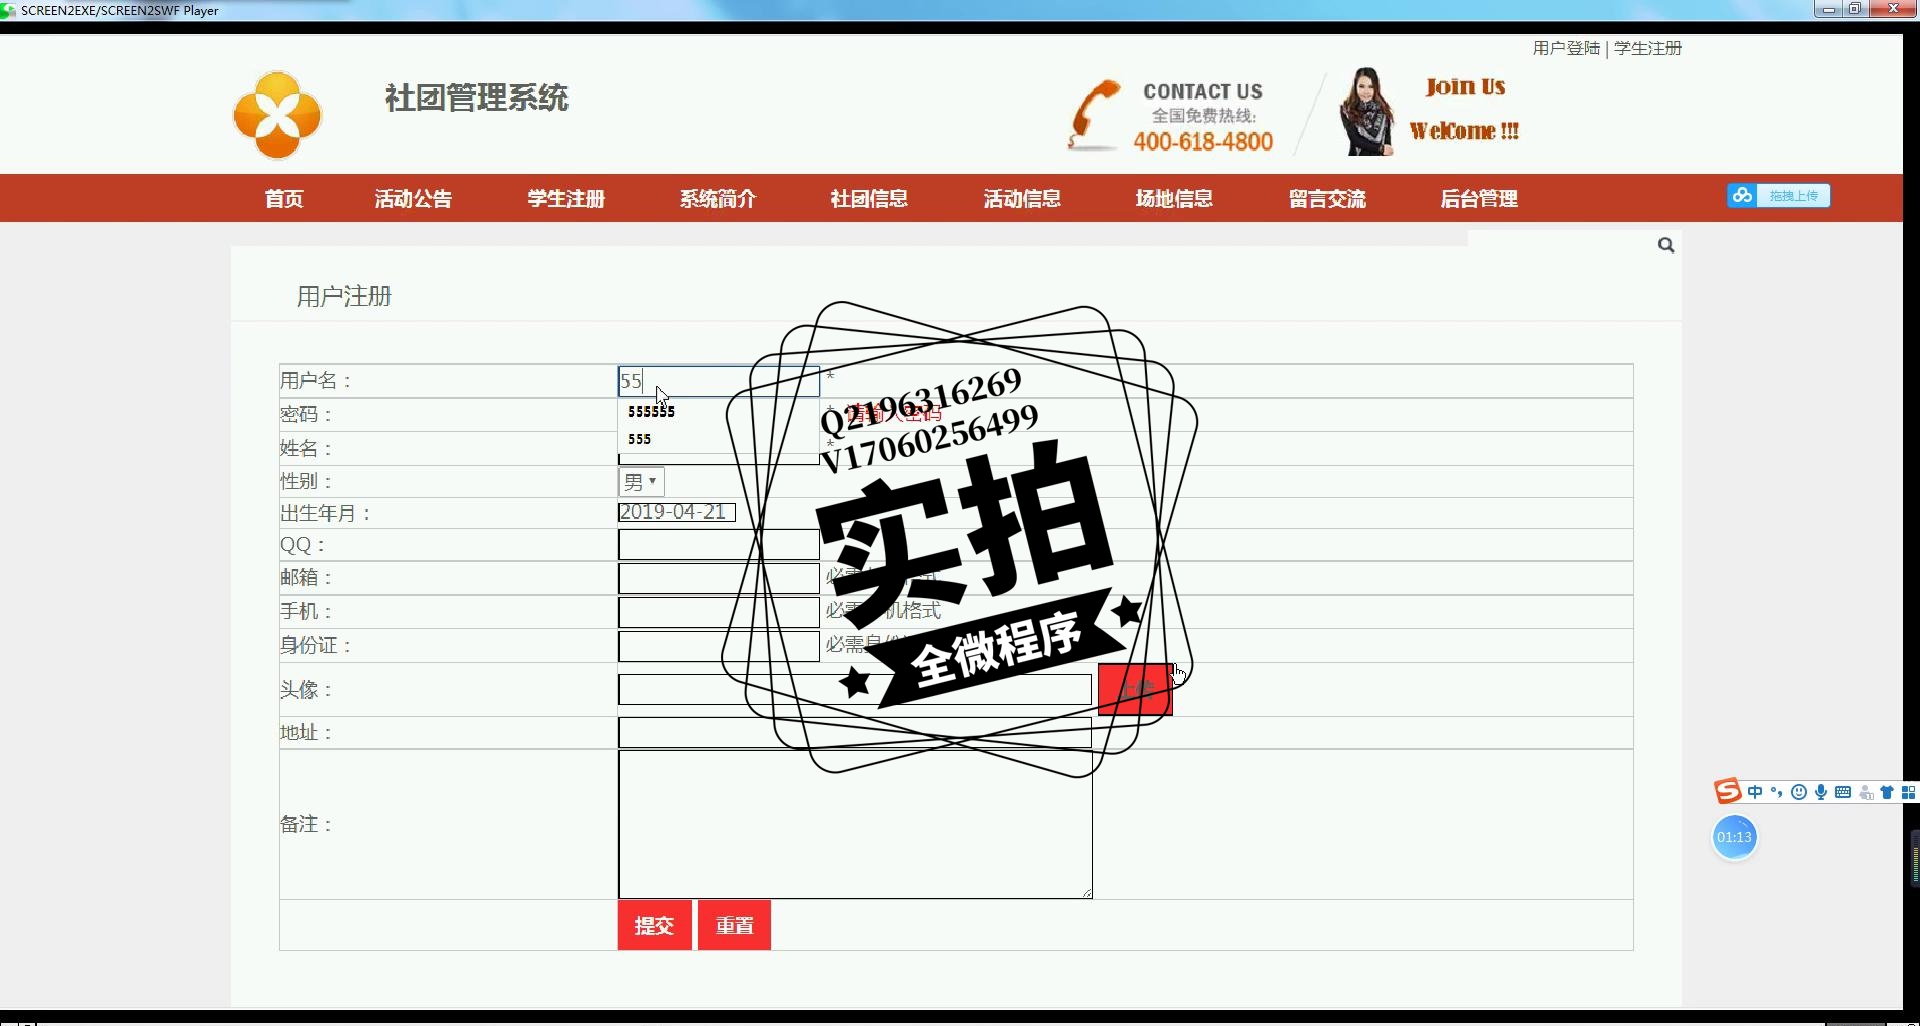Click the Baidu cloud drag-upload button
Screen dimensions: 1920x1026
pyautogui.click(x=1779, y=196)
